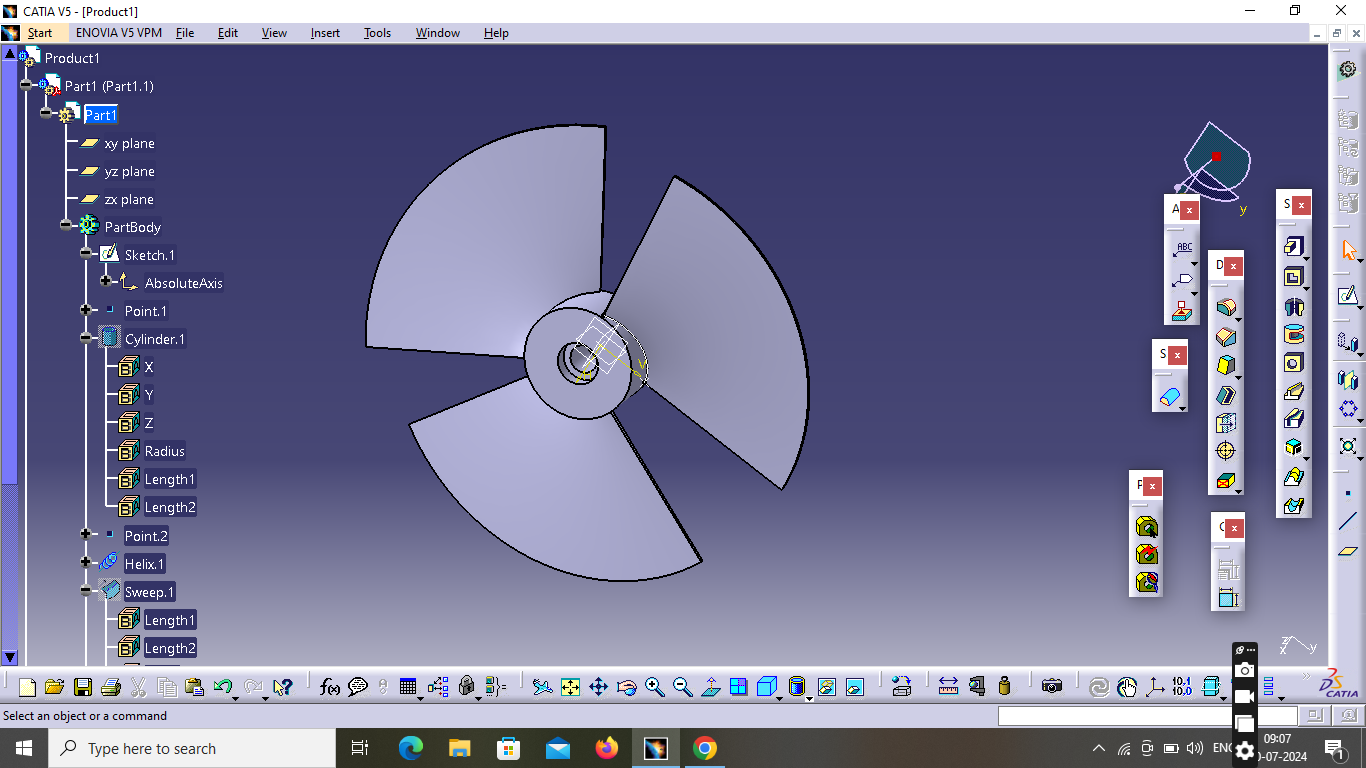Collapse the Cylinder.1 tree node
1366x768 pixels.
(86, 338)
